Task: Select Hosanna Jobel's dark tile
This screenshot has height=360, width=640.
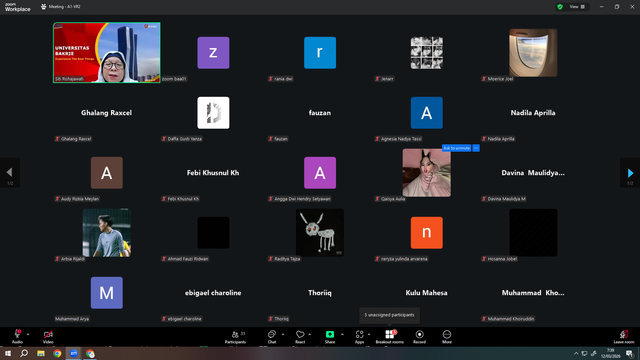Action: [x=533, y=233]
